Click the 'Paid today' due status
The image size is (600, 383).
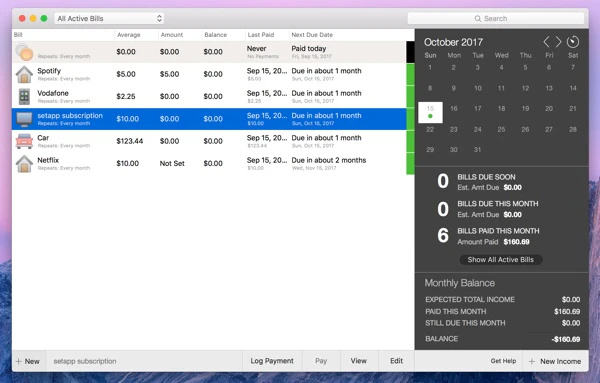tap(308, 49)
